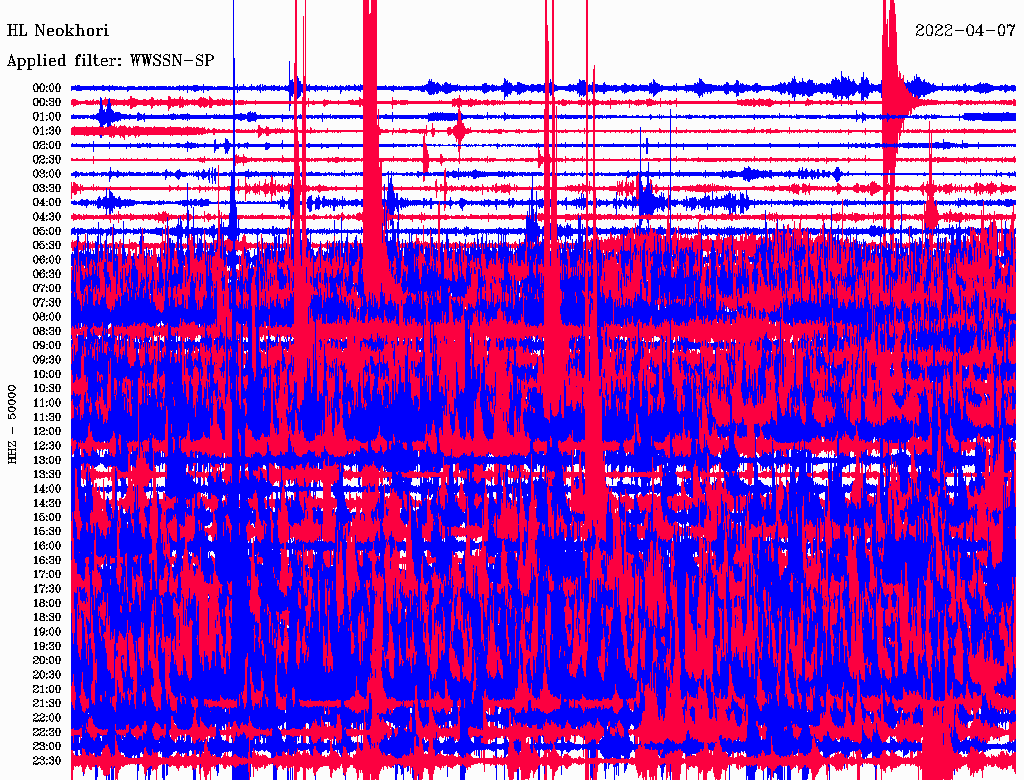Select the 19:00 time row label
The image size is (1024, 780).
(x=47, y=632)
